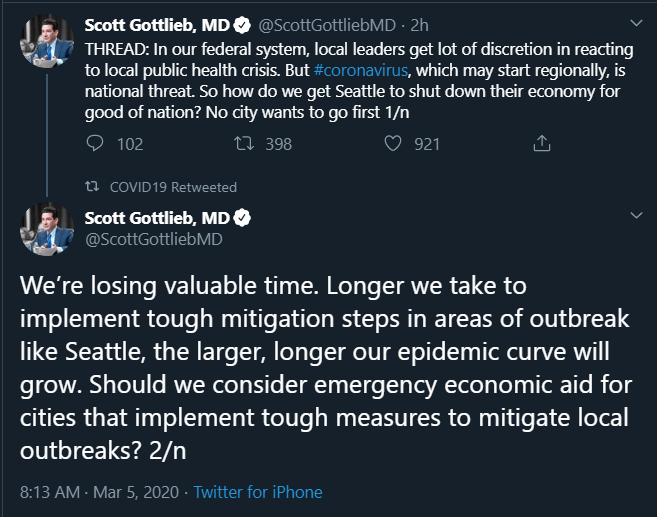This screenshot has height=517, width=657.
Task: Click retweet icon beside COVID19 Retweeted
Action: pyautogui.click(x=92, y=186)
